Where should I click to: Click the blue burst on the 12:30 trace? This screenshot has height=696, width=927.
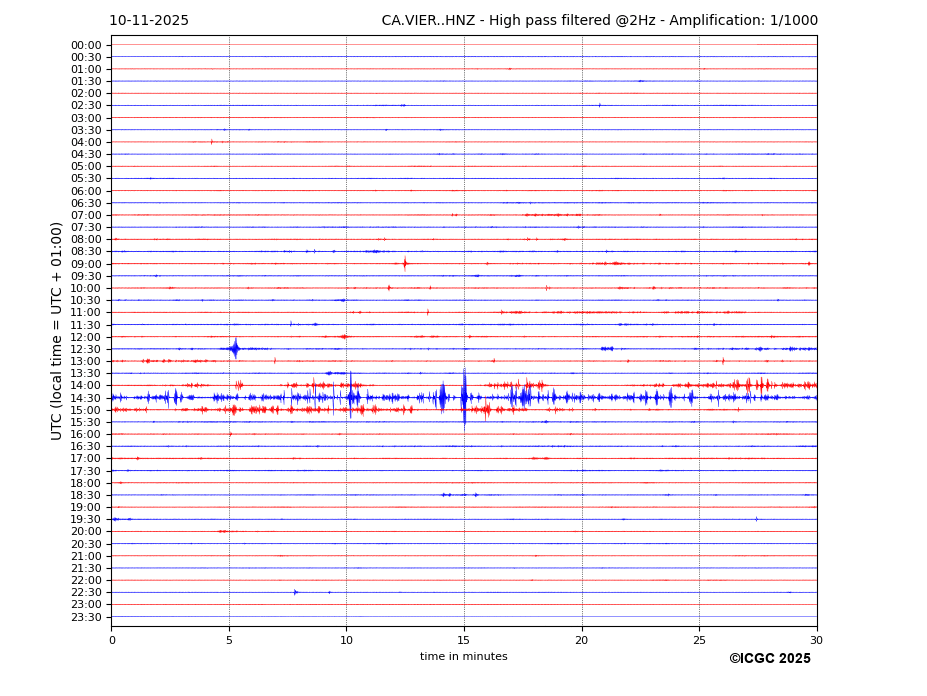tap(235, 348)
